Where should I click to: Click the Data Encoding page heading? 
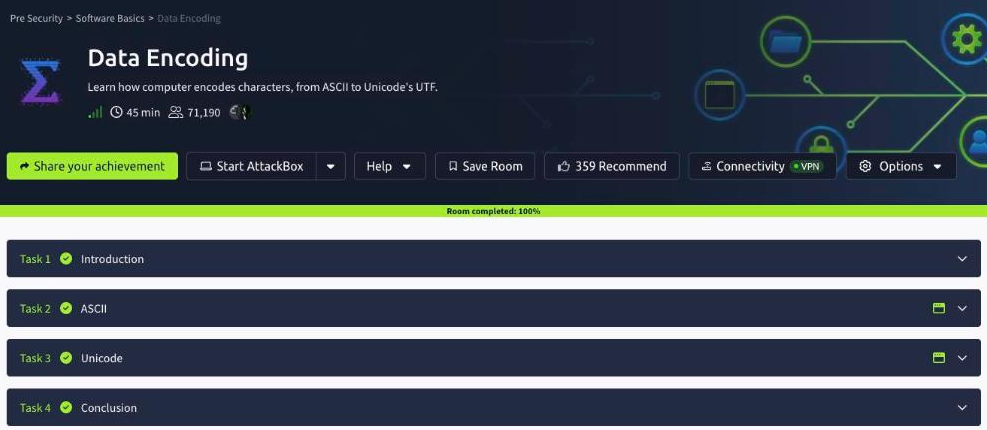click(167, 58)
